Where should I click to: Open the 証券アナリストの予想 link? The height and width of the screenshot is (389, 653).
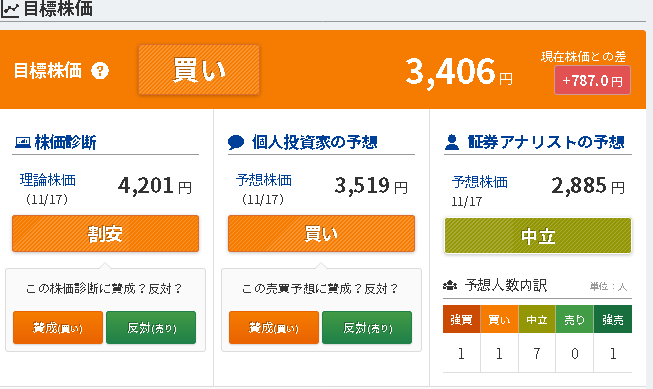pyautogui.click(x=546, y=142)
